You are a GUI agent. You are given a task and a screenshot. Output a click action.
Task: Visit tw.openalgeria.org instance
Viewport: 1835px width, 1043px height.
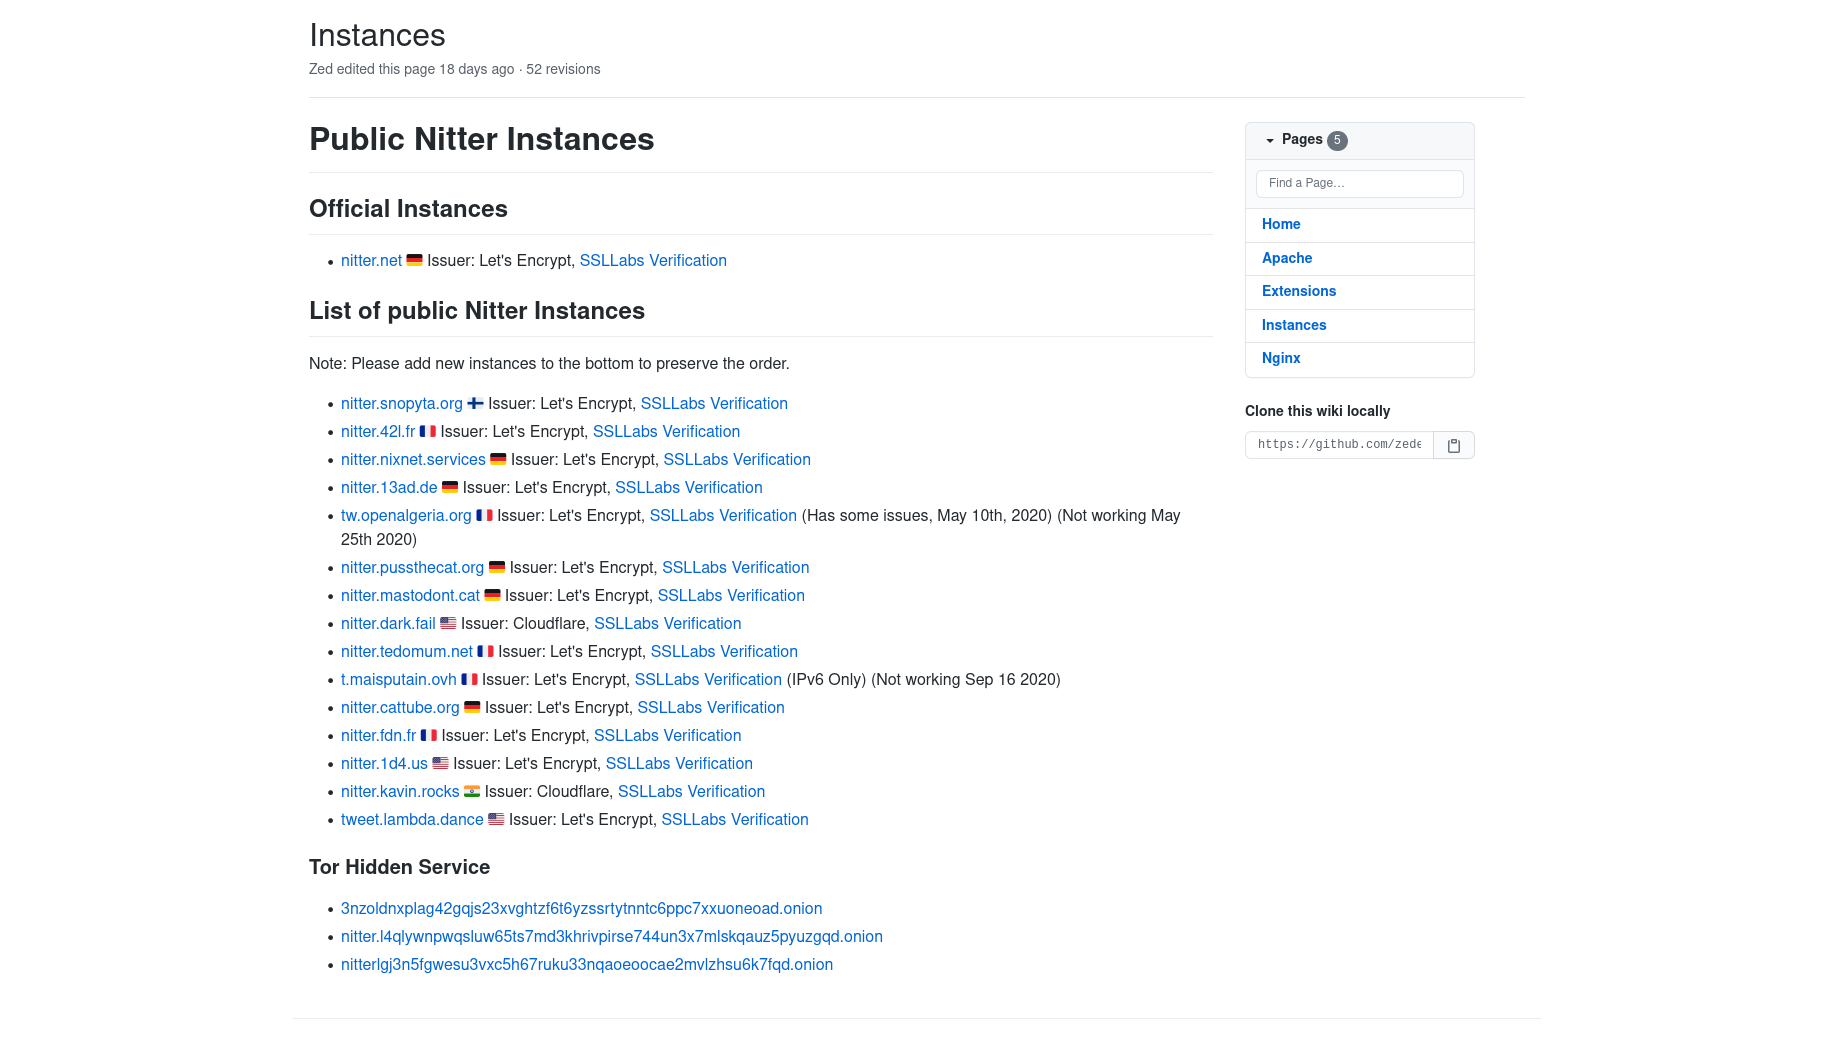pyautogui.click(x=406, y=515)
